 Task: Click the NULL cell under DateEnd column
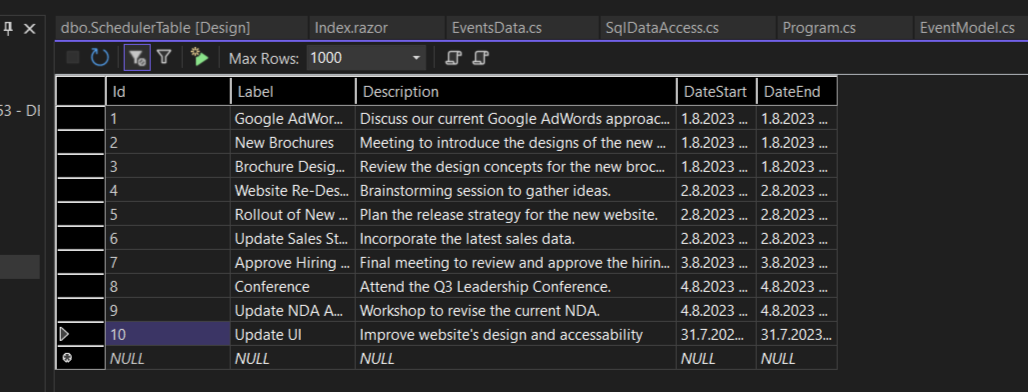click(x=797, y=358)
